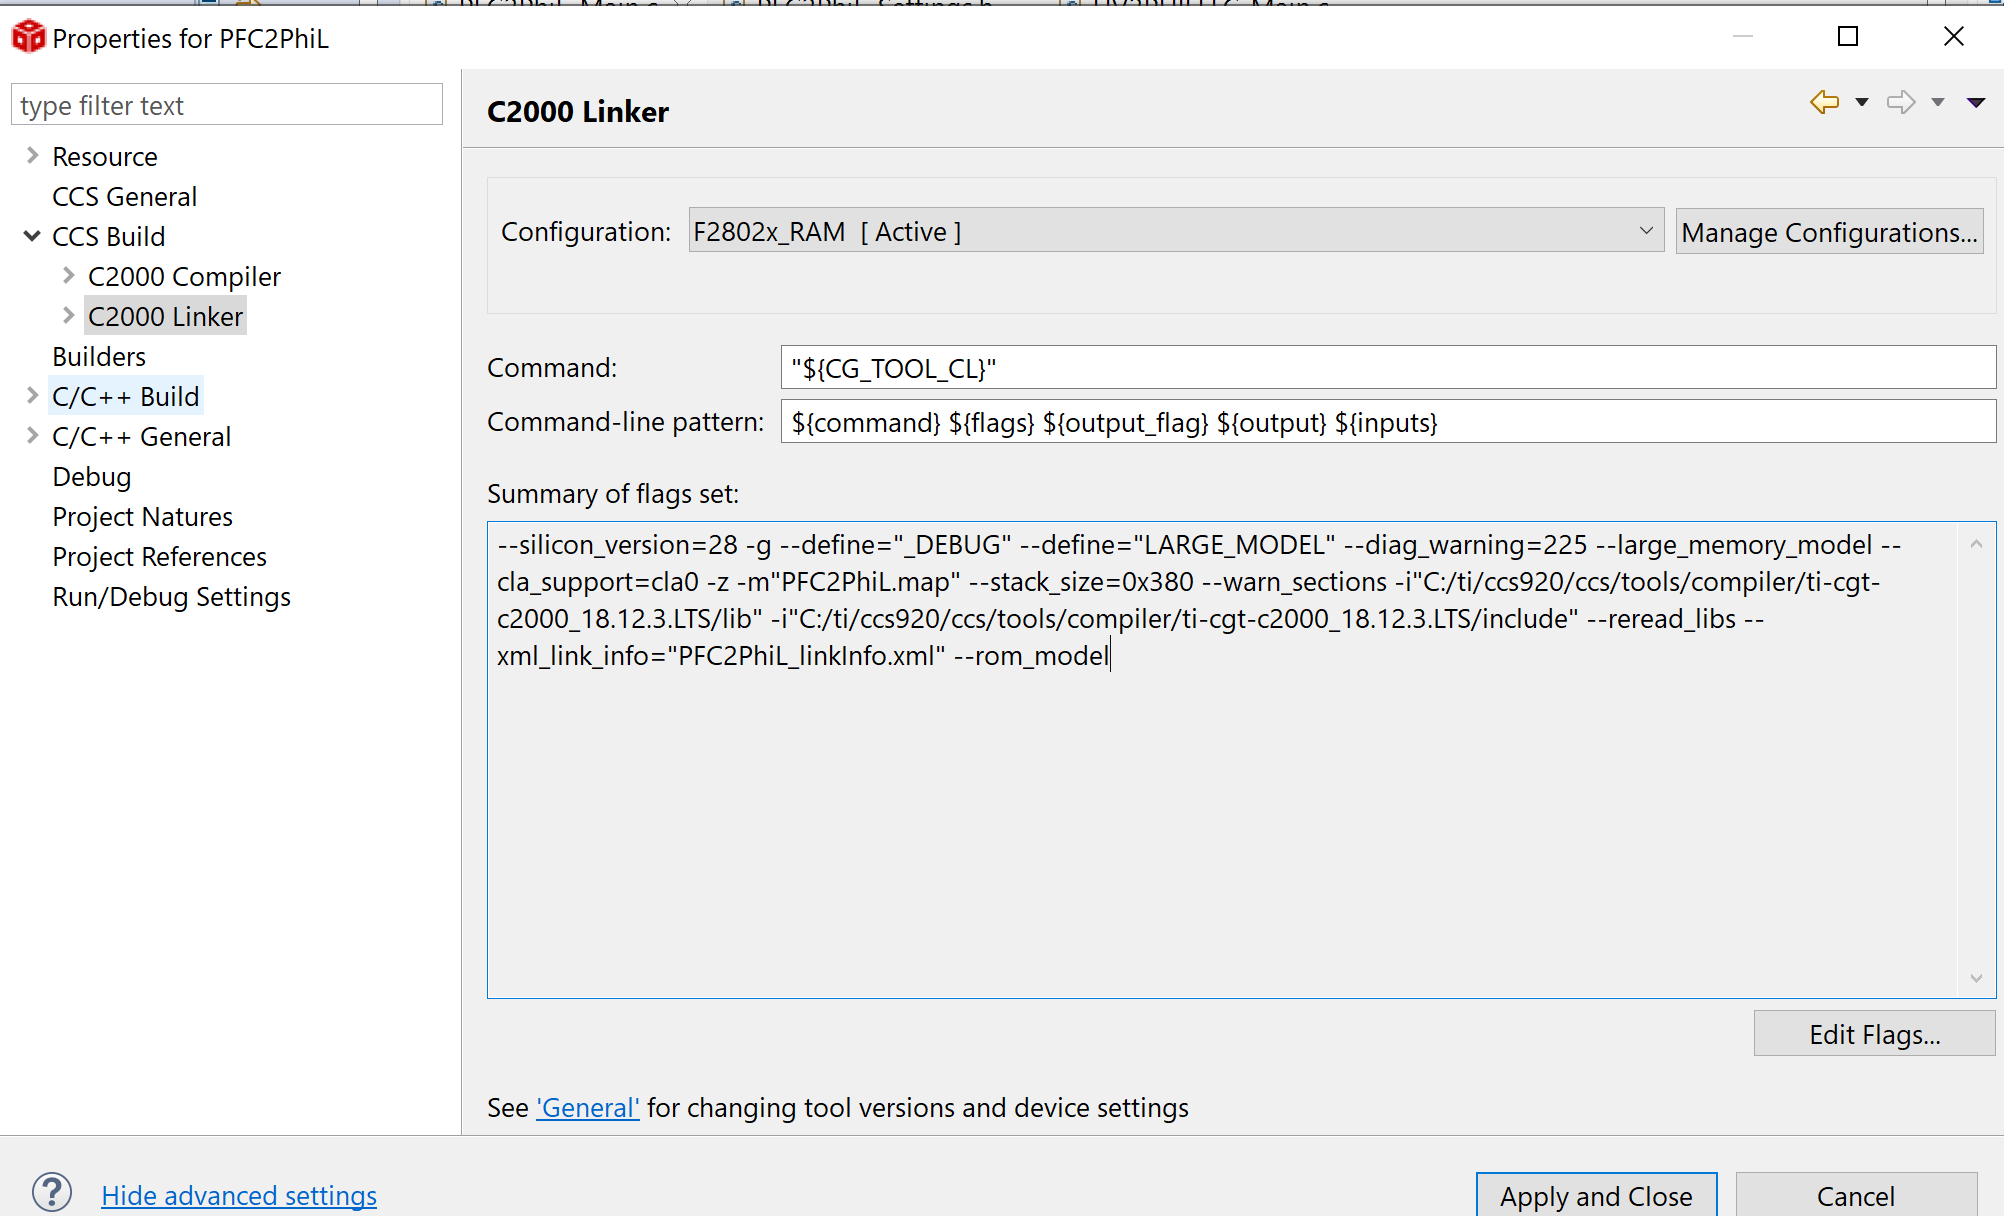Click the Edit Flags button
The height and width of the screenshot is (1216, 2004).
point(1874,1034)
